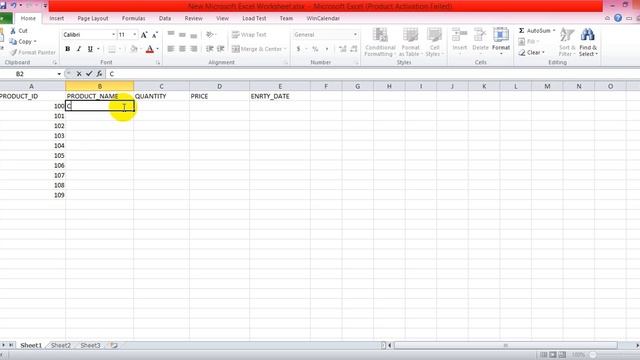Select the column D header
The height and width of the screenshot is (360, 640).
(219, 86)
